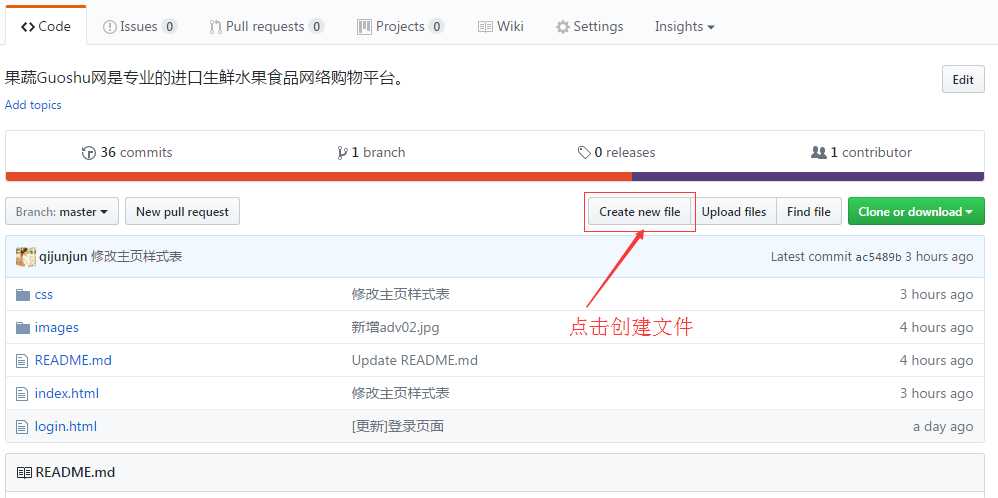Open the commit message '[更新]登录页面'
The width and height of the screenshot is (998, 498).
click(398, 427)
